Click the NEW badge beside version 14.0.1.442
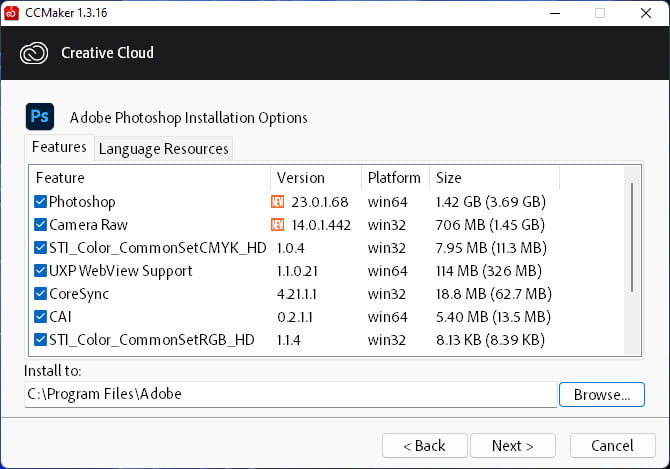 tap(277, 225)
